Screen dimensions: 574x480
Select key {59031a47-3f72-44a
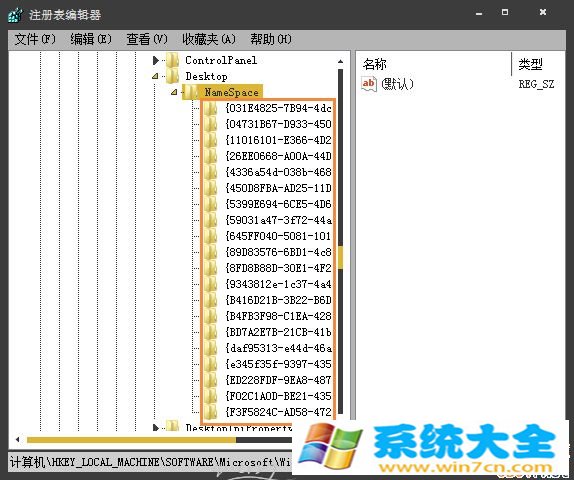[279, 220]
